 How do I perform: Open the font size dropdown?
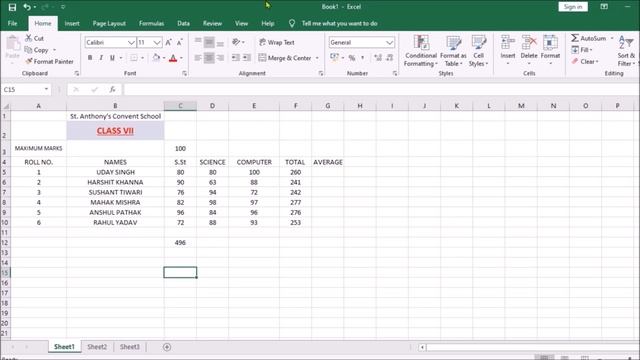[157, 42]
